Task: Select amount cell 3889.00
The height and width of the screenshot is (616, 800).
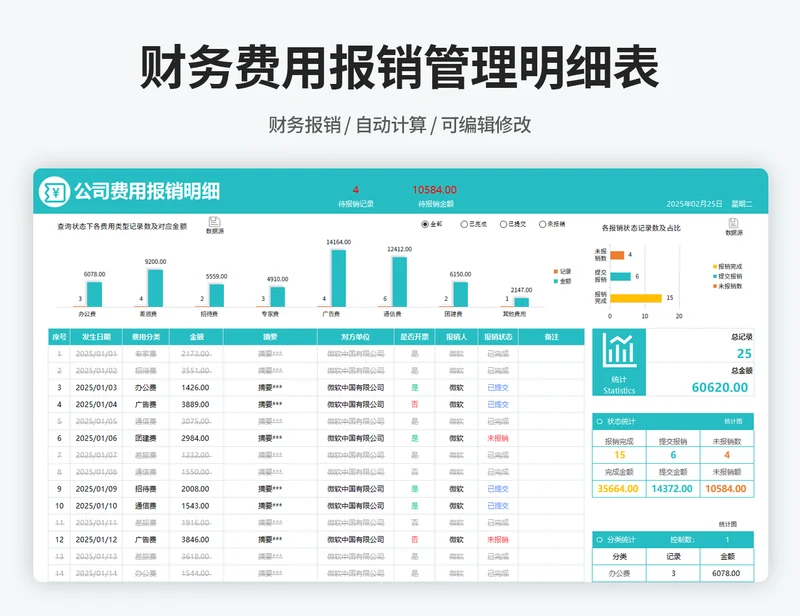Action: click(x=195, y=405)
